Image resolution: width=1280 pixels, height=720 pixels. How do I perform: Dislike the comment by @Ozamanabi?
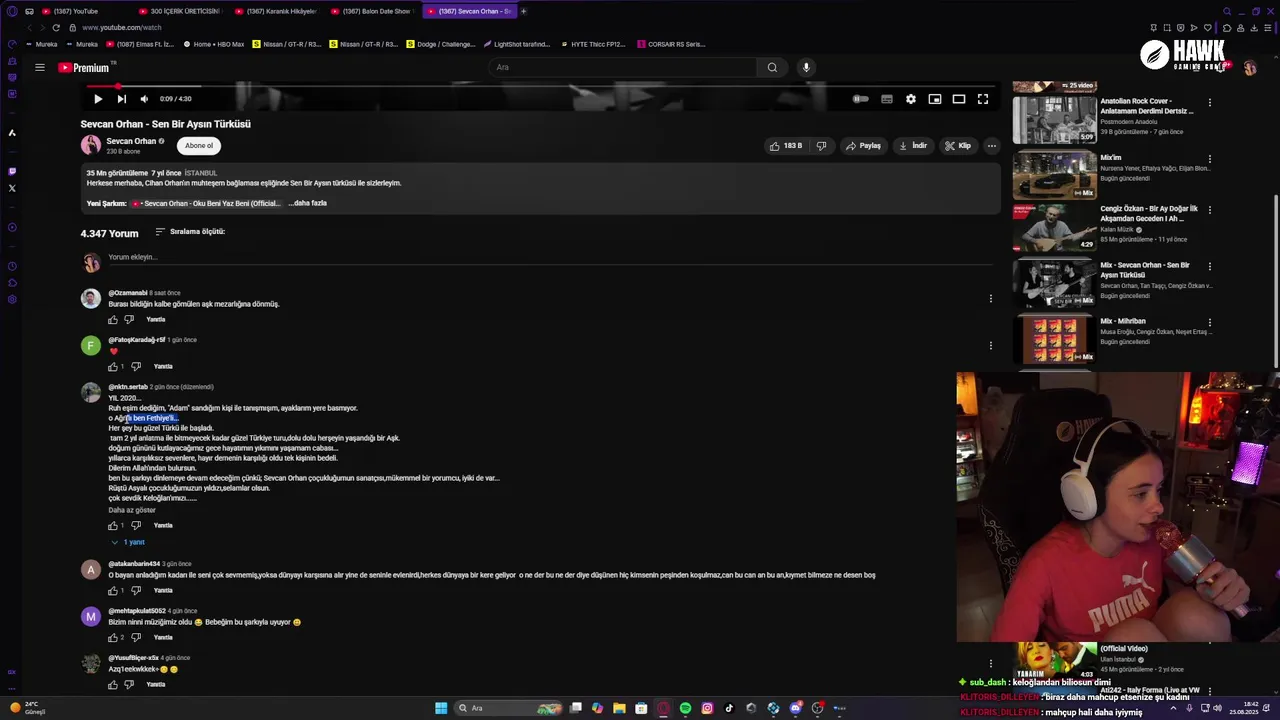point(129,320)
